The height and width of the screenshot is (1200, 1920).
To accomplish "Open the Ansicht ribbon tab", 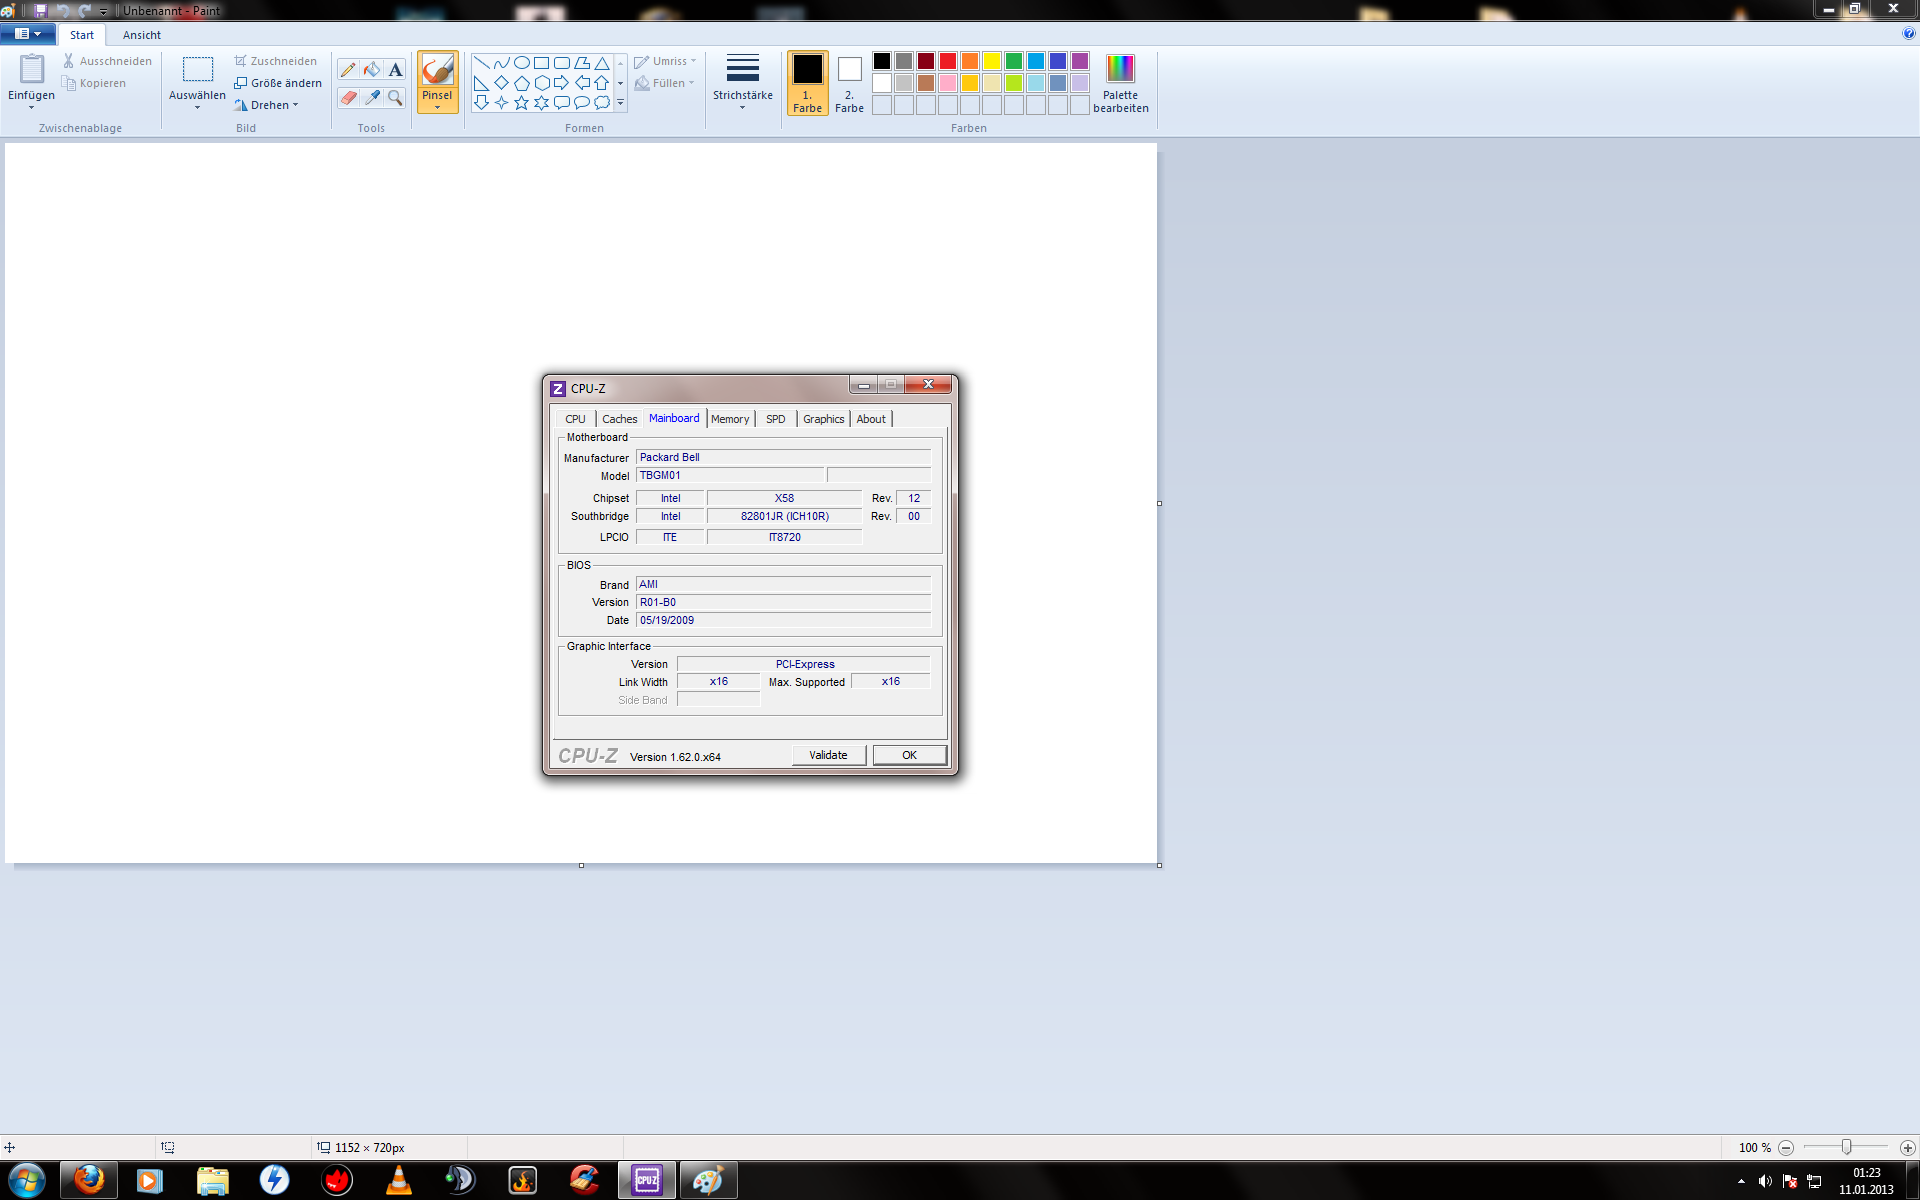I will tap(141, 35).
